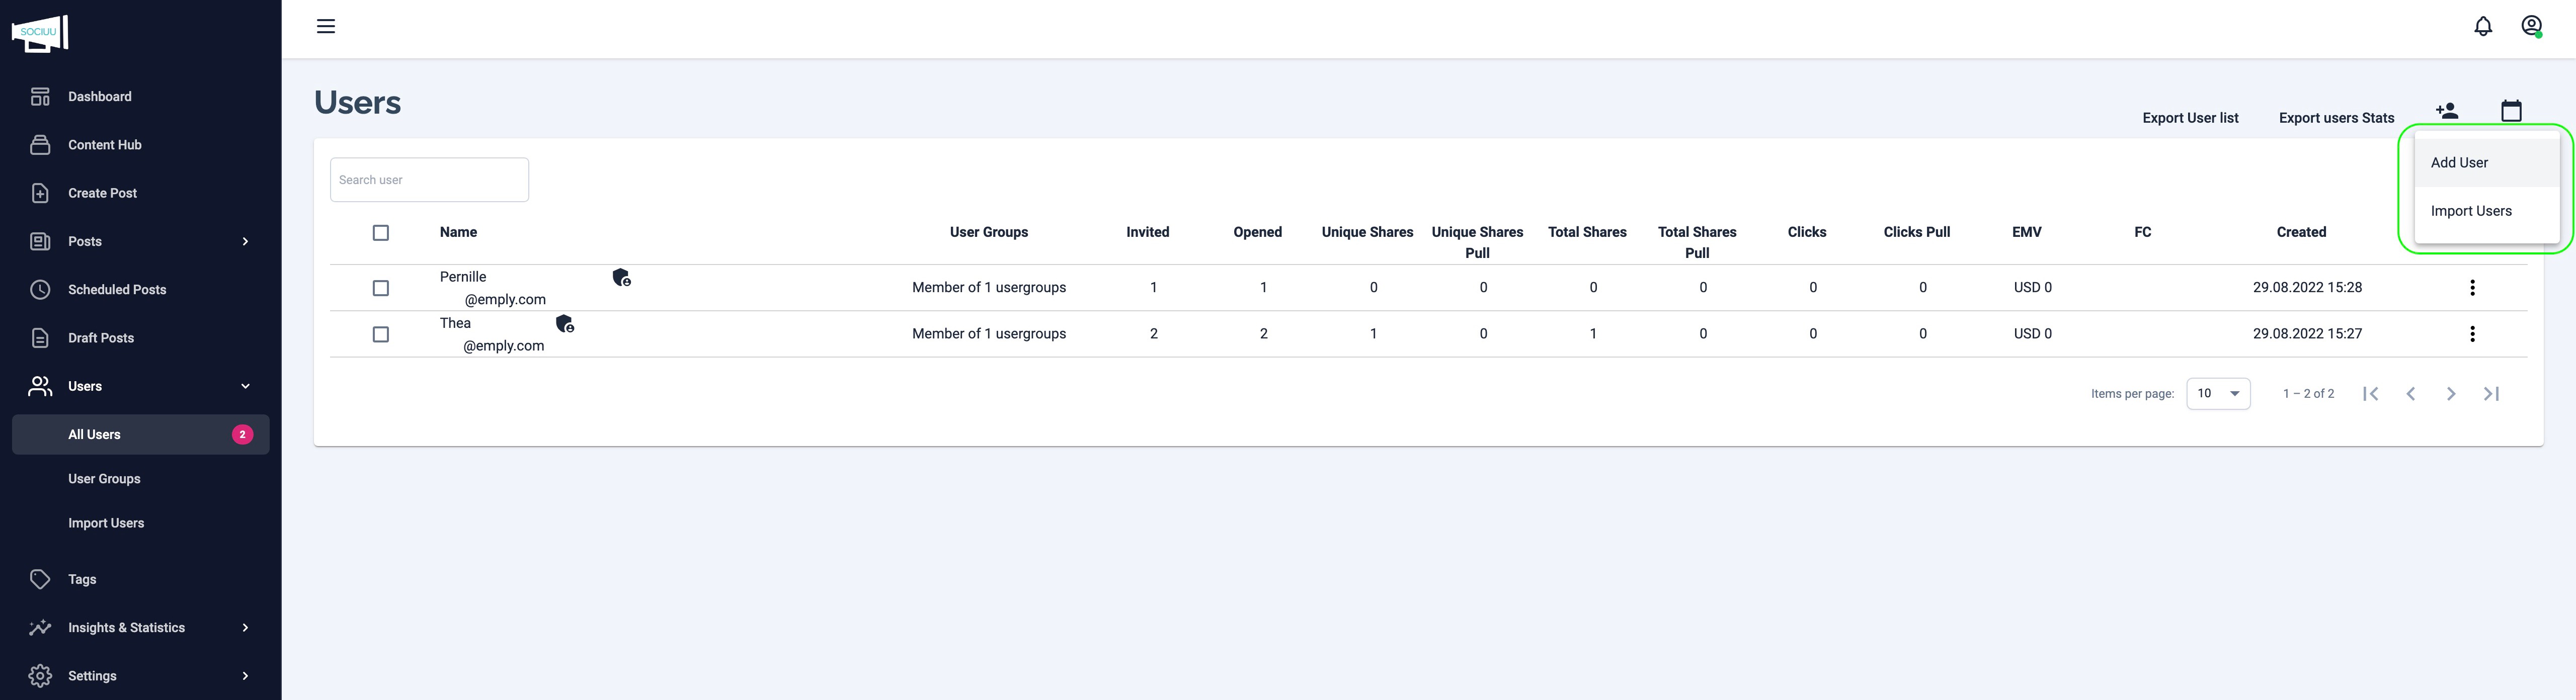The height and width of the screenshot is (700, 2576).
Task: Open the user account profile icon
Action: pos(2531,27)
